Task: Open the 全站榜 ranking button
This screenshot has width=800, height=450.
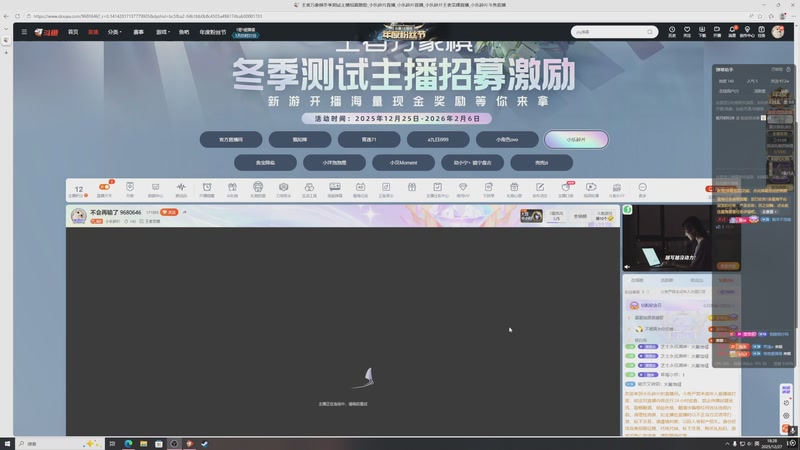Action: click(580, 216)
